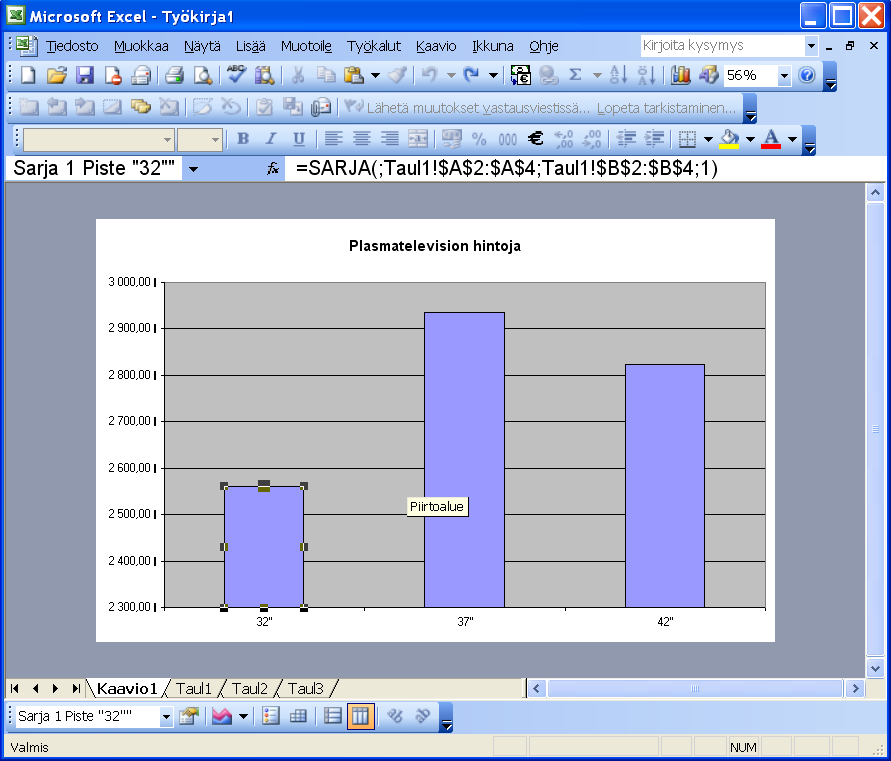Go to the last sheet tab button
This screenshot has height=761, width=891.
(x=76, y=689)
